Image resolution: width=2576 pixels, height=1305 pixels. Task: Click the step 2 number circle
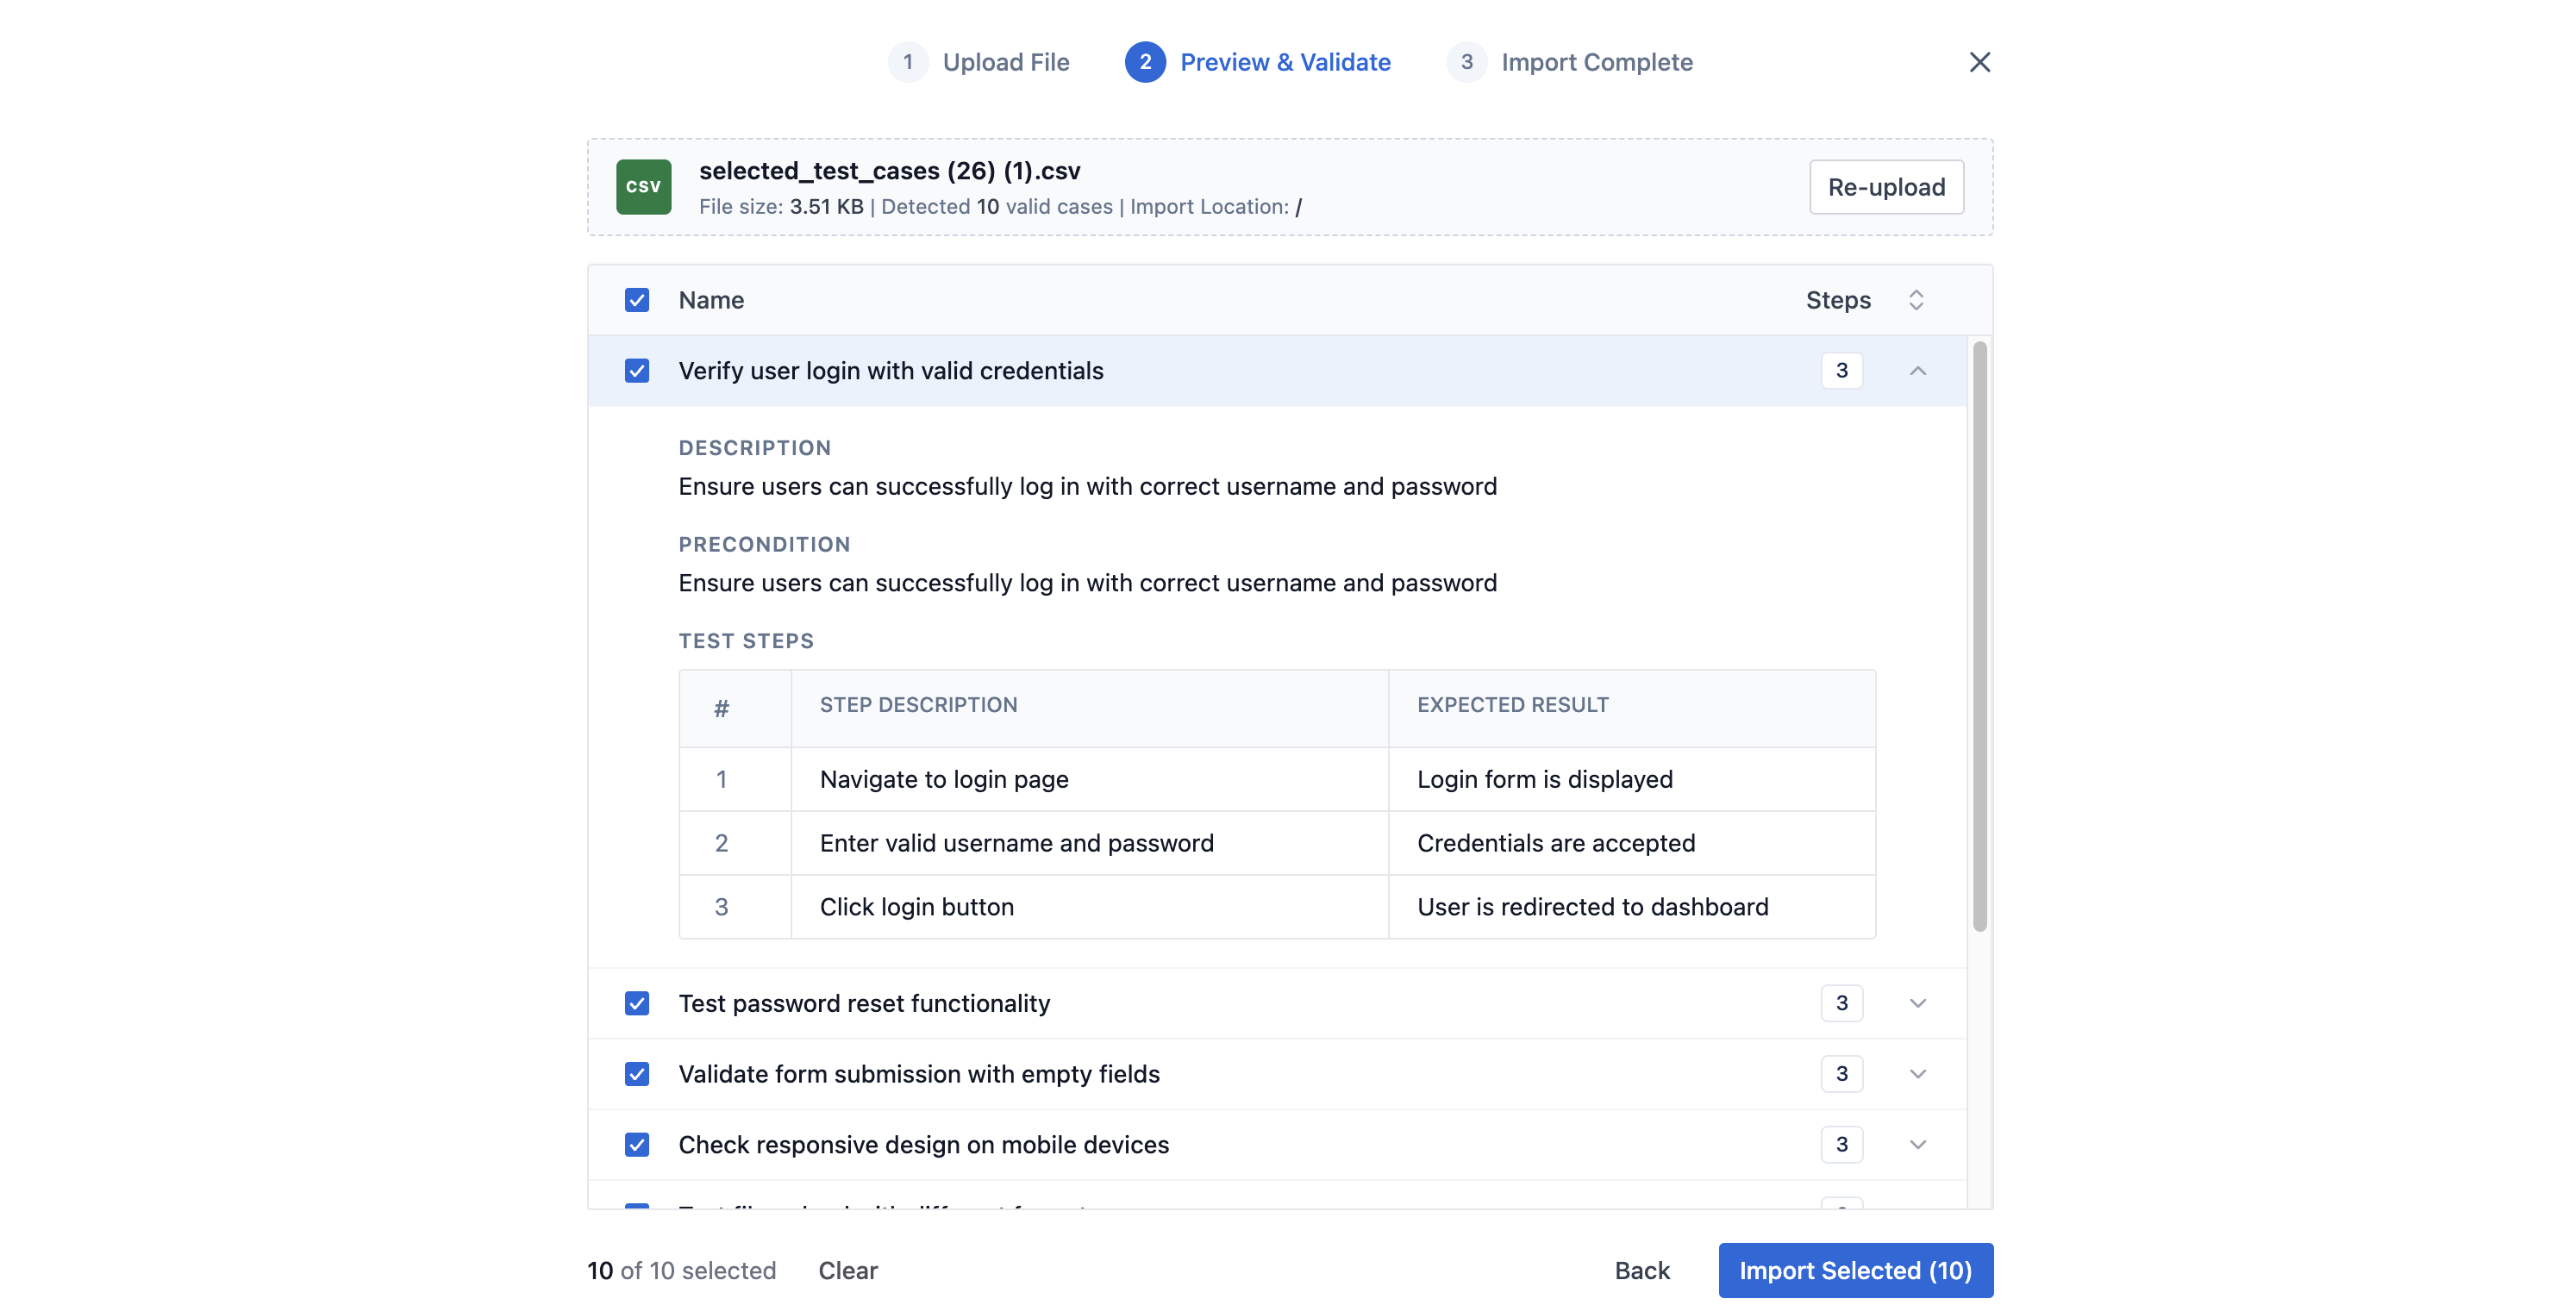1145,62
